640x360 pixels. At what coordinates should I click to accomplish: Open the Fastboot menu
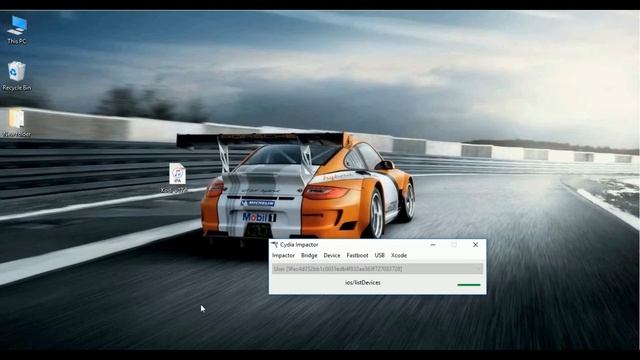(x=357, y=256)
